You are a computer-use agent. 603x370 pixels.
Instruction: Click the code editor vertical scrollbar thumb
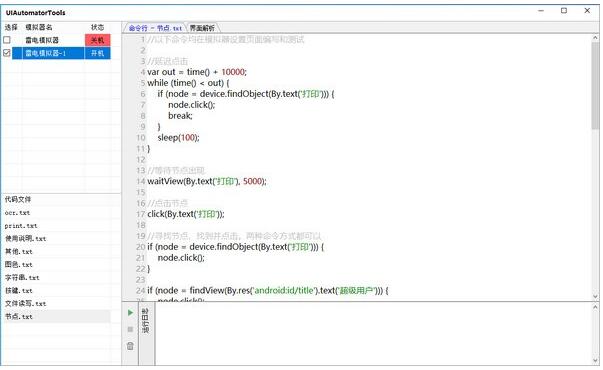click(x=595, y=86)
